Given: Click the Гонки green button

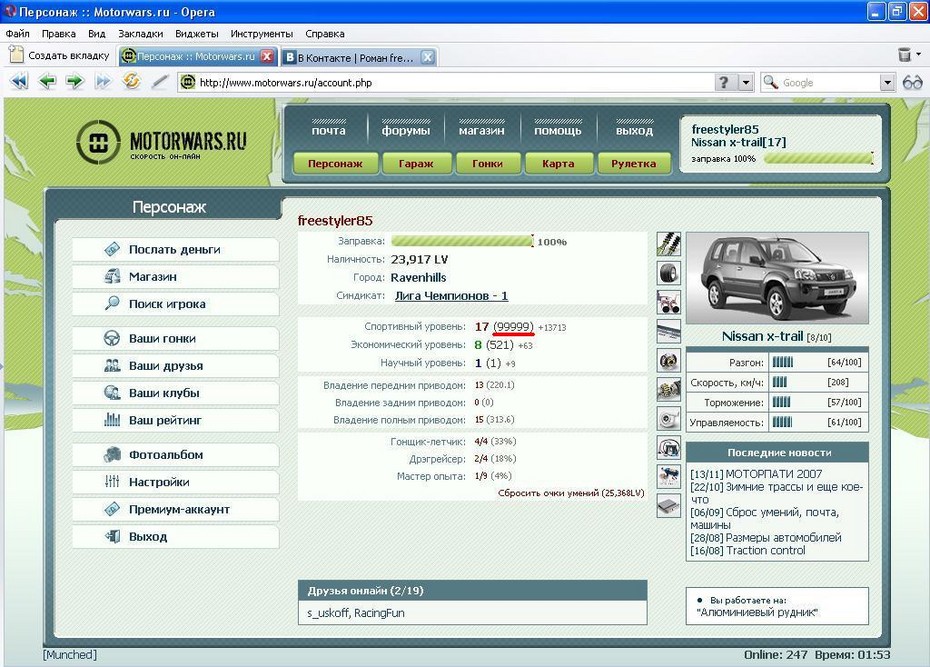Looking at the screenshot, I should tap(488, 164).
